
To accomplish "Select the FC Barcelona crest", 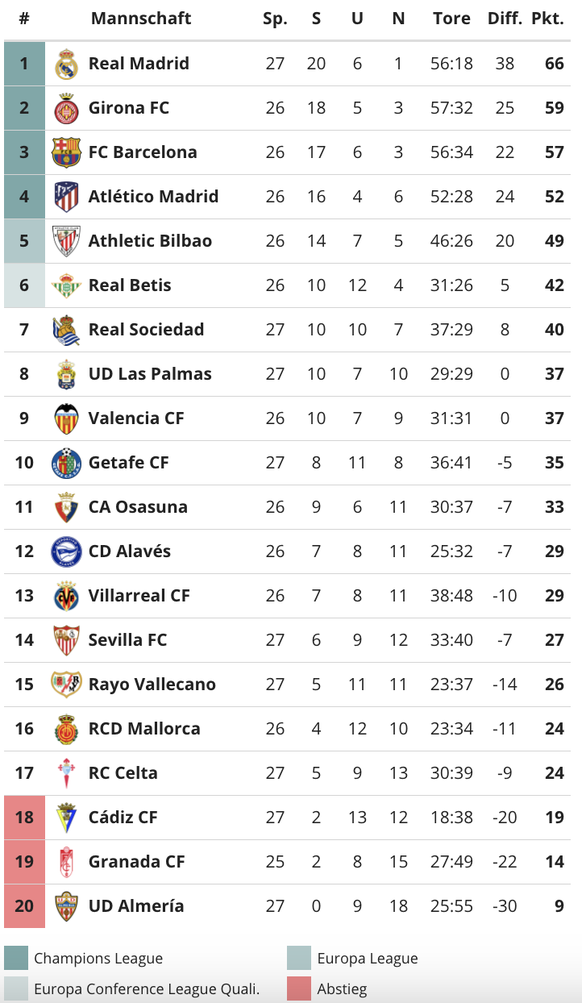I will pyautogui.click(x=66, y=152).
